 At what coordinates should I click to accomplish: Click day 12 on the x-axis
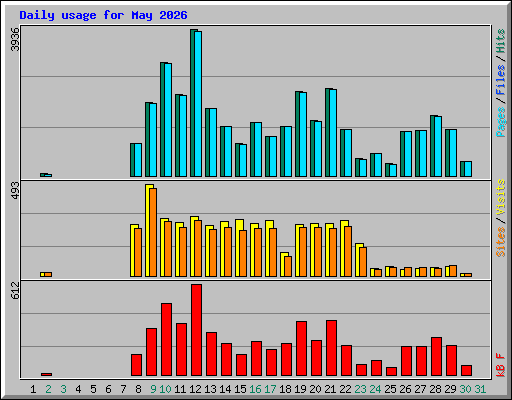[195, 389]
